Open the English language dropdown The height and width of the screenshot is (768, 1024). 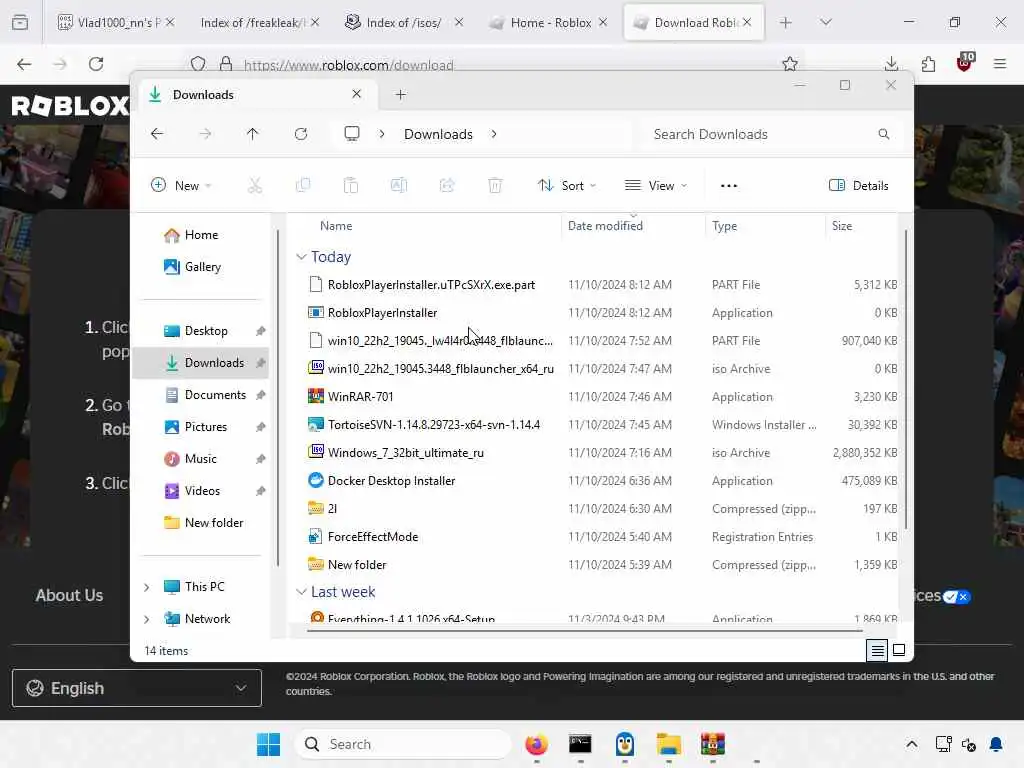point(136,688)
